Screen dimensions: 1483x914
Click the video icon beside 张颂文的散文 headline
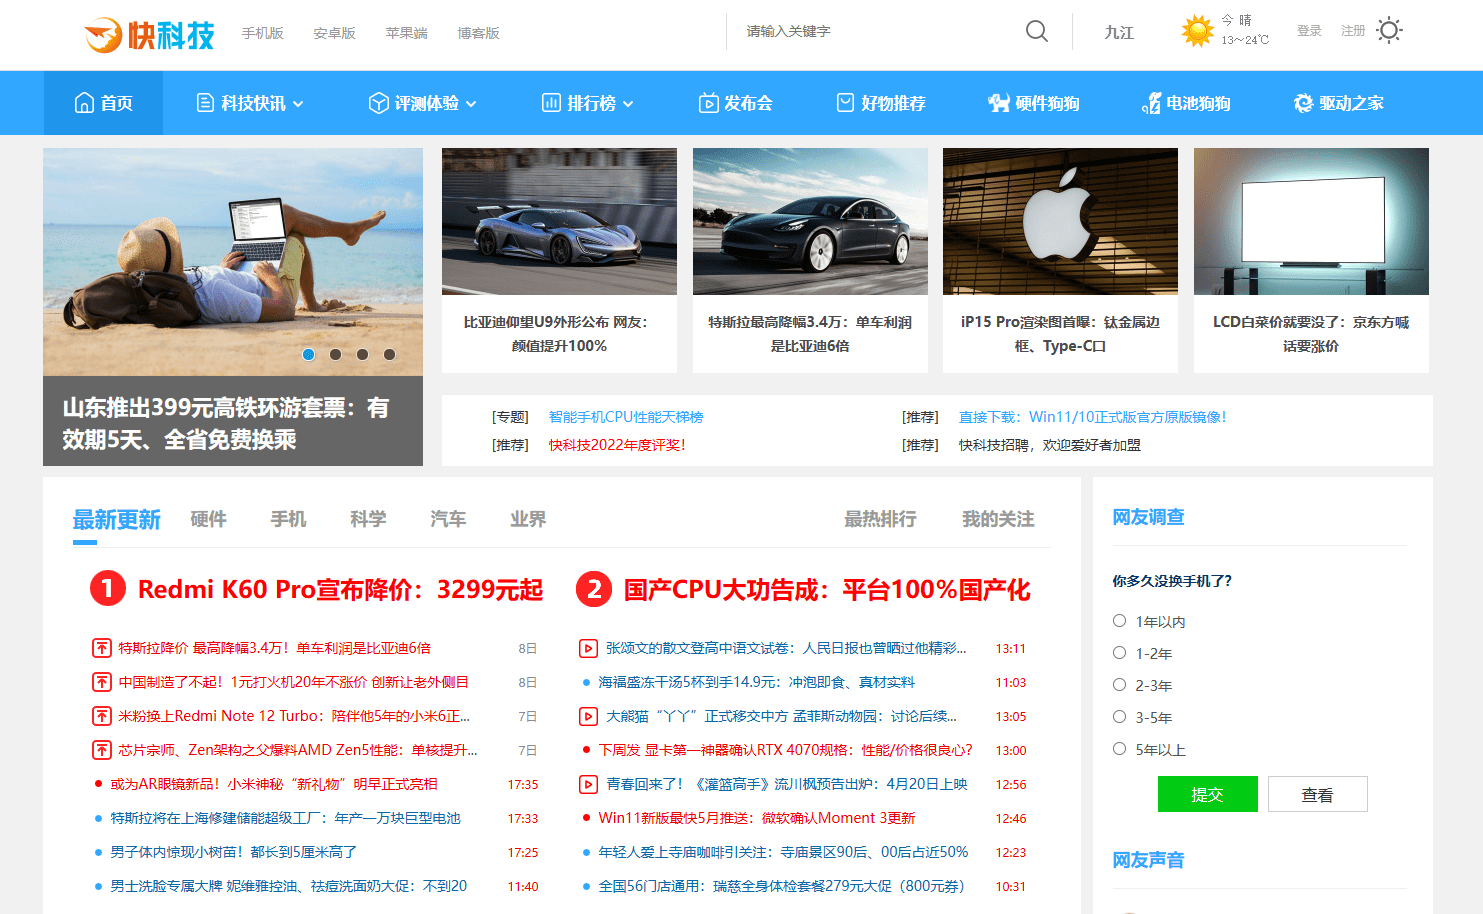tap(589, 648)
